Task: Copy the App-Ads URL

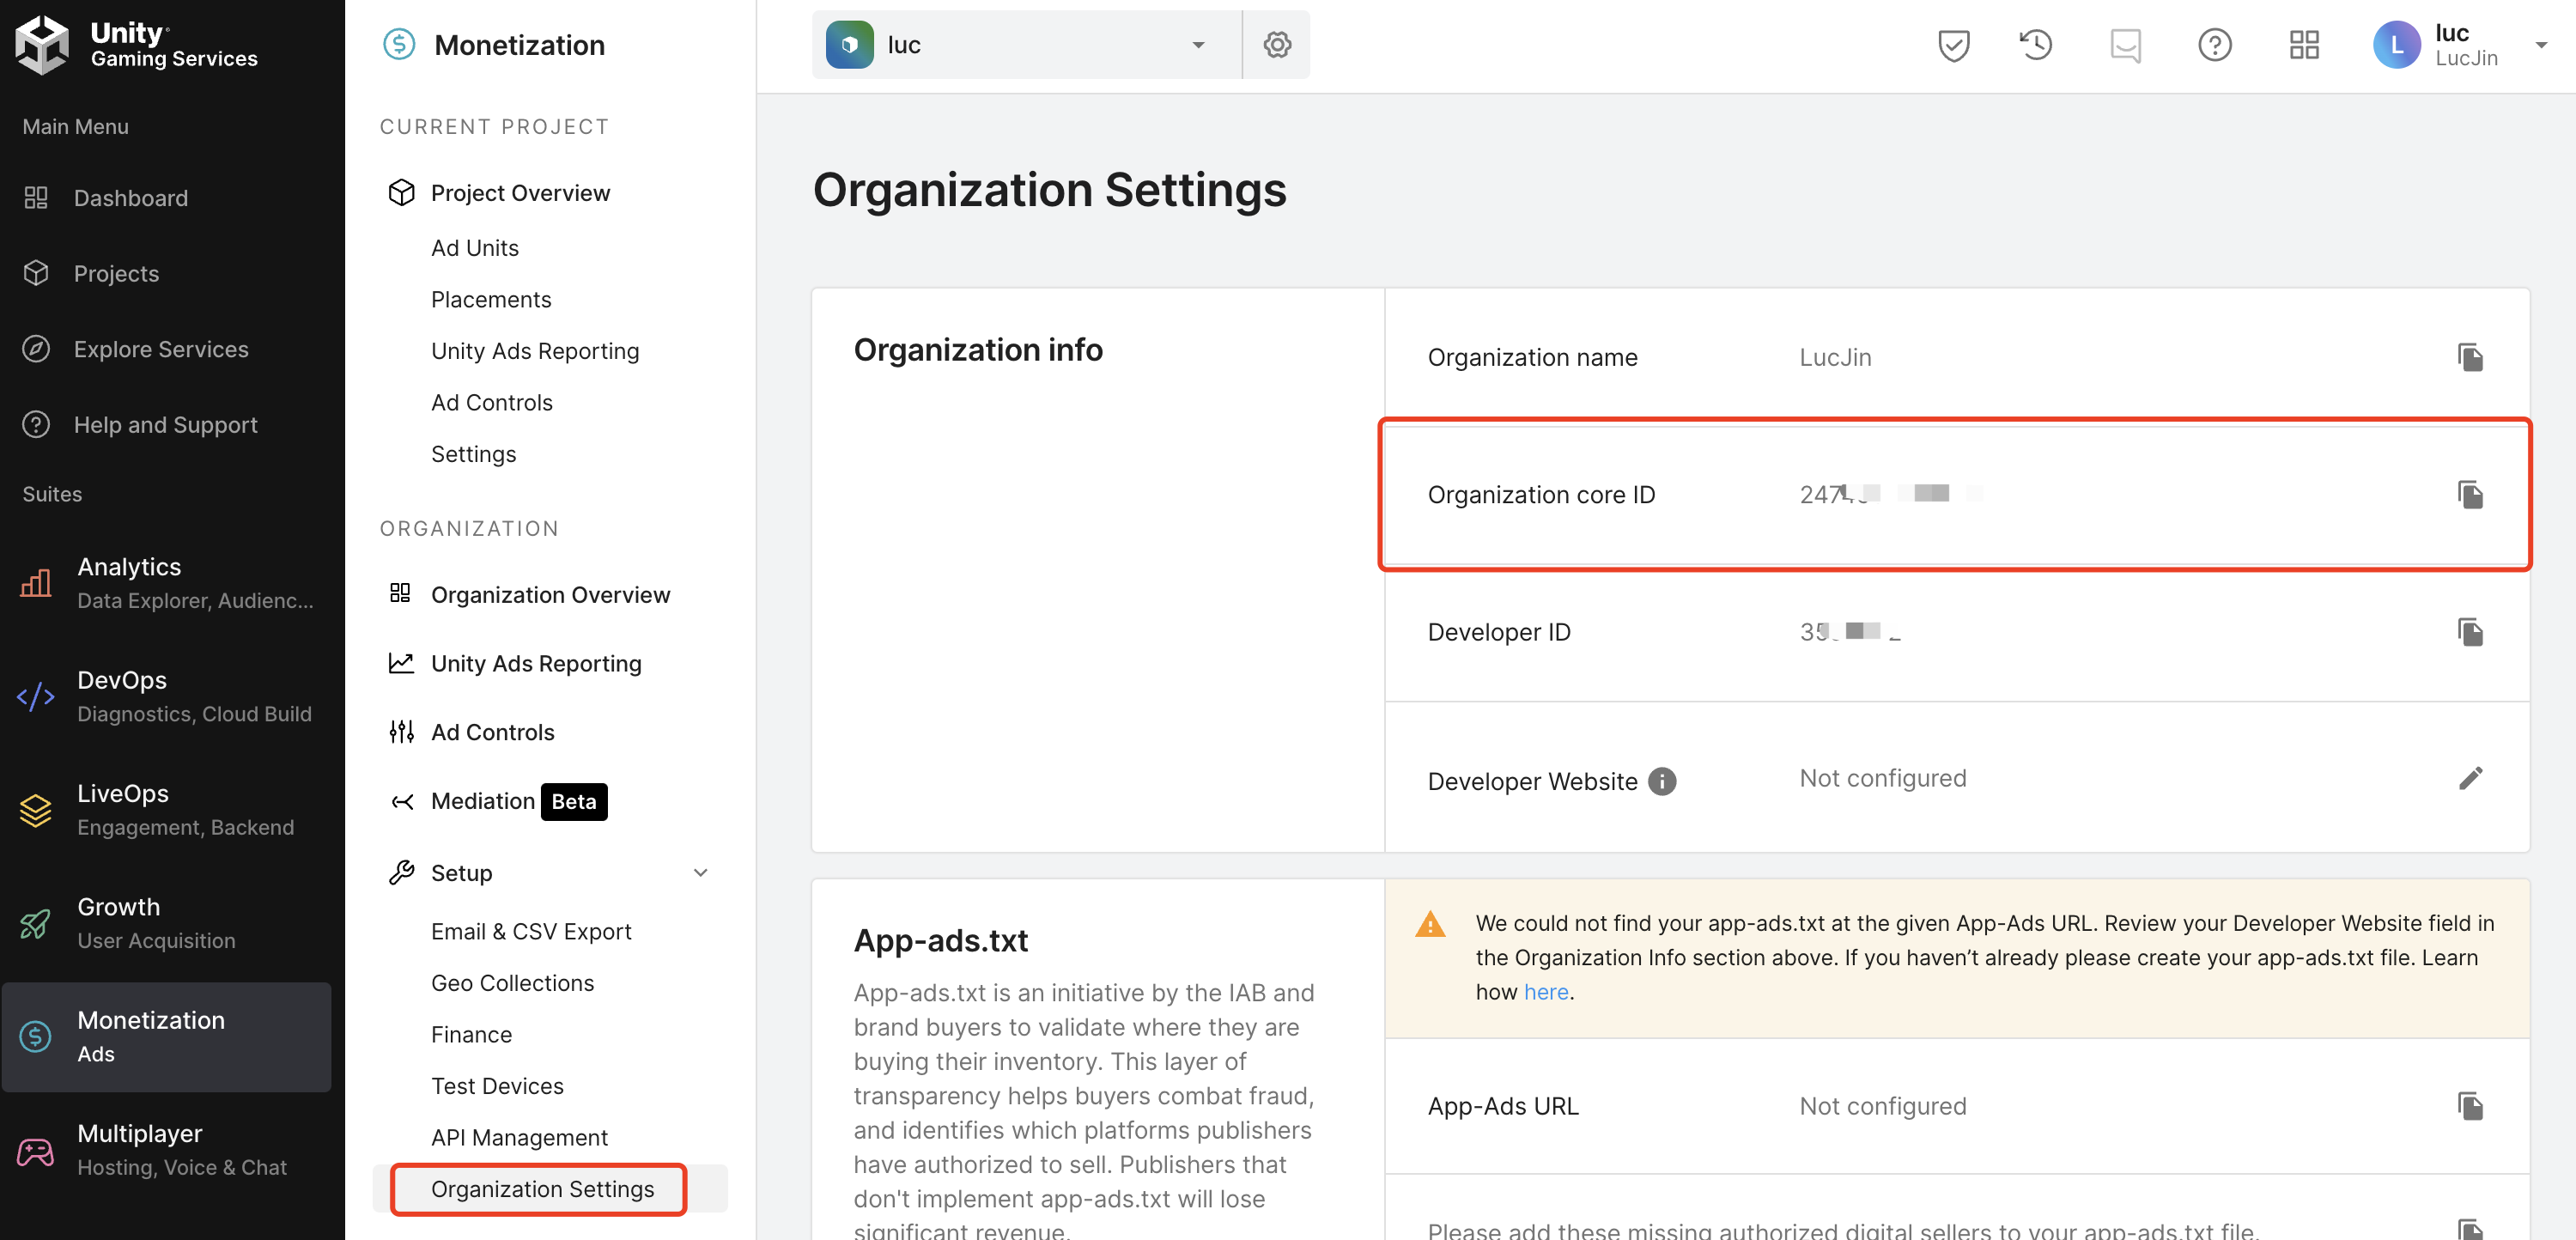Action: [x=2470, y=1106]
